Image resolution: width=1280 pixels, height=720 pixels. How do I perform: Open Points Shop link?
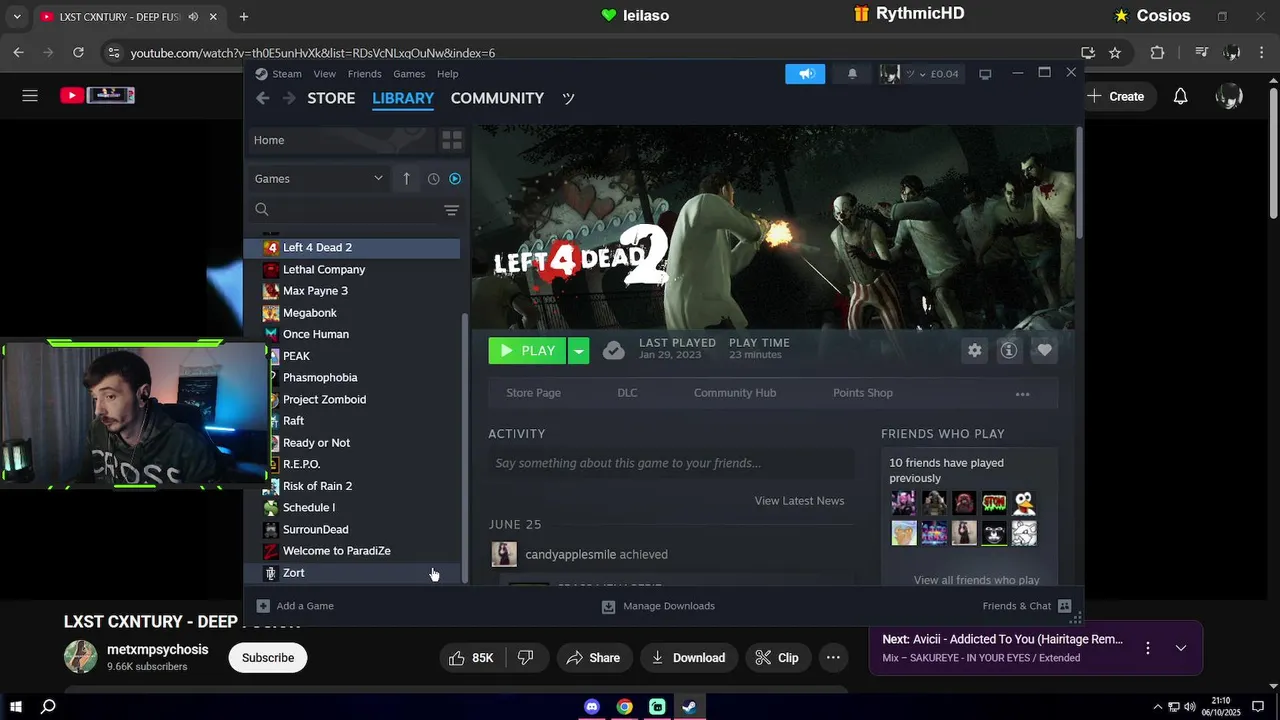(x=863, y=393)
